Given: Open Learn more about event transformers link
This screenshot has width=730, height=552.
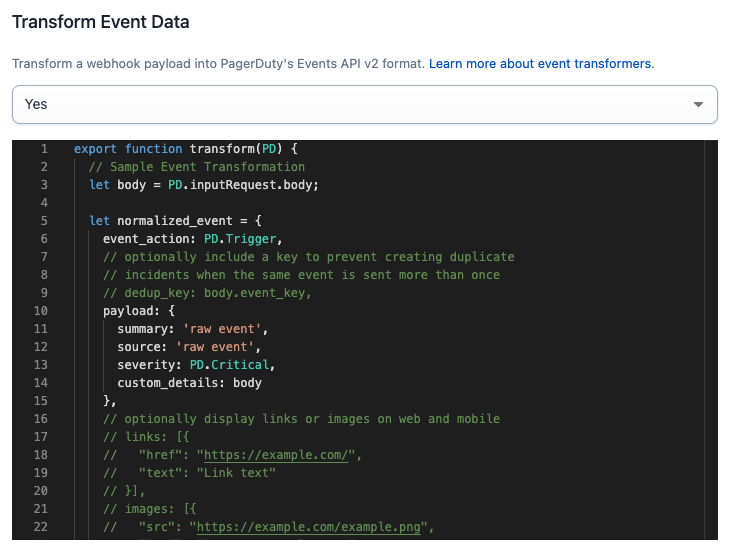Looking at the screenshot, I should [541, 64].
